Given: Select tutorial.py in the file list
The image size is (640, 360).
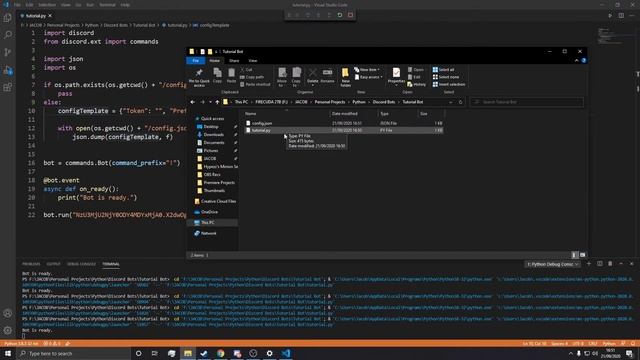Looking at the screenshot, I should click(x=343, y=130).
